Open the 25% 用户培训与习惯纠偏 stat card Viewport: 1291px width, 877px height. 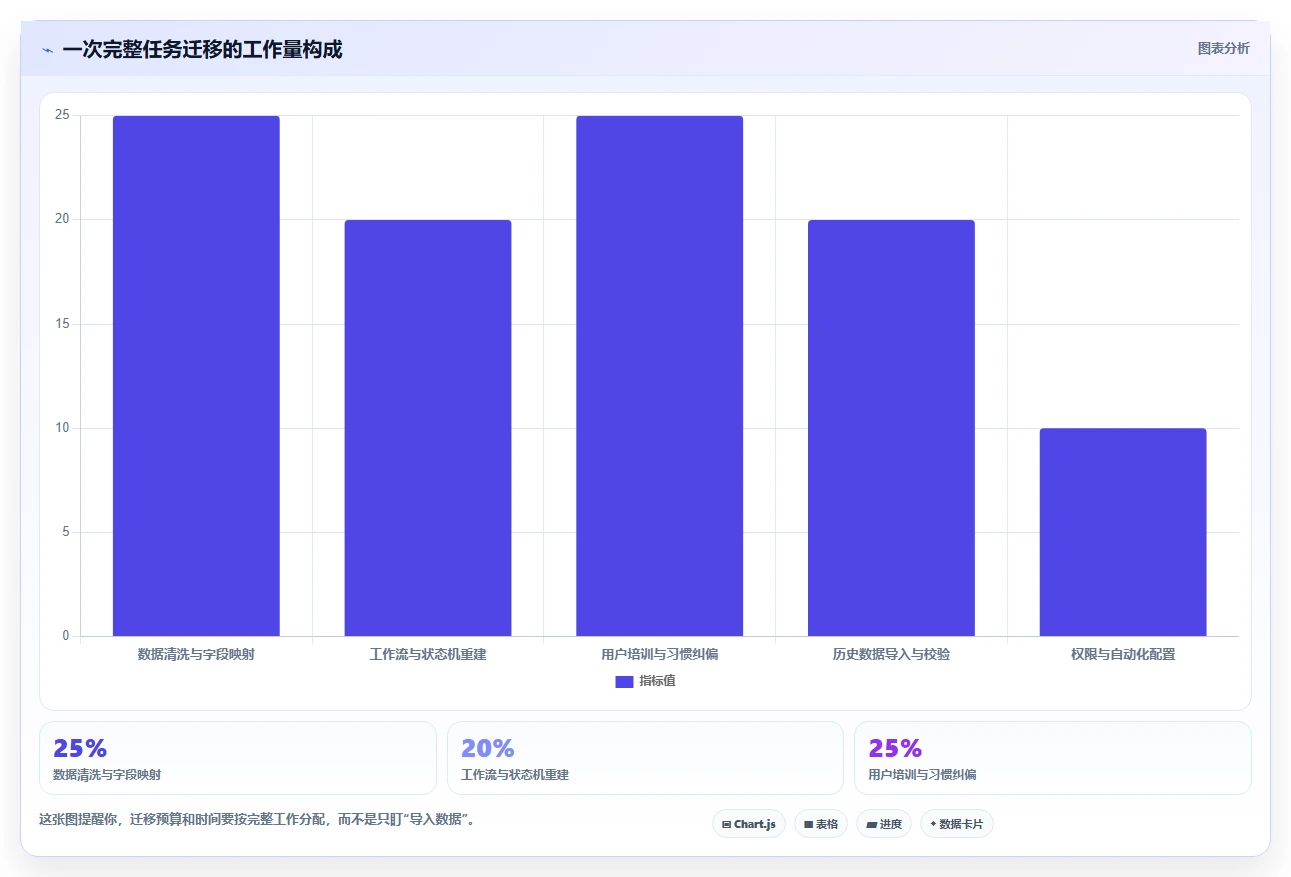click(1052, 758)
